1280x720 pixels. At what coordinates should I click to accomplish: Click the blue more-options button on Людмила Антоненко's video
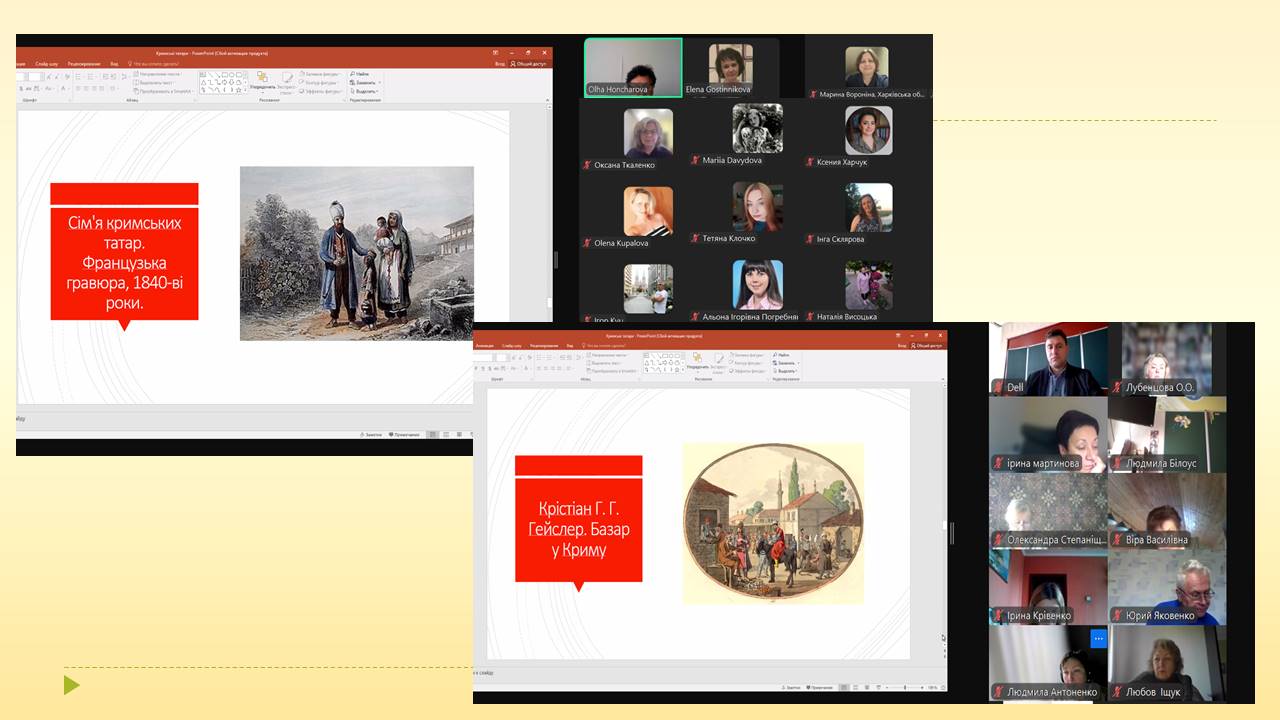click(x=1098, y=638)
